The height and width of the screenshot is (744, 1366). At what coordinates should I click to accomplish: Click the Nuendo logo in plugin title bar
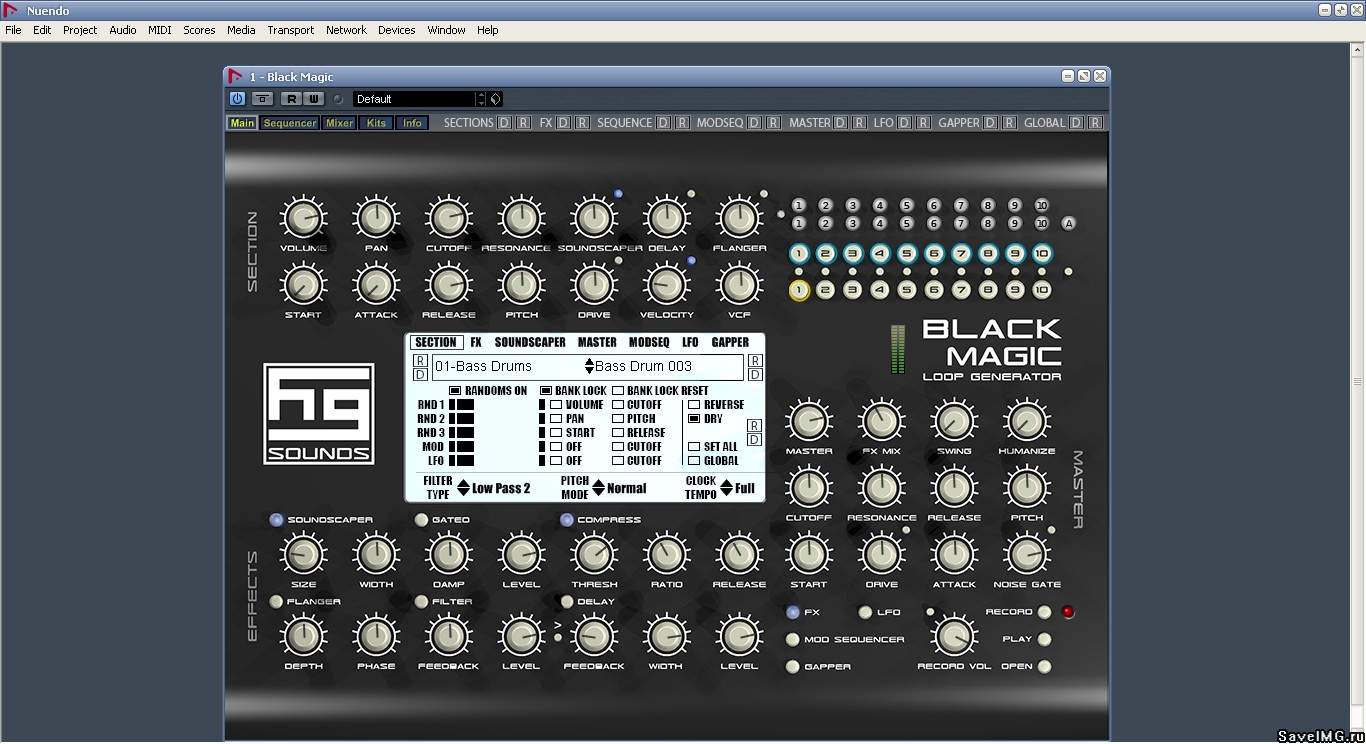click(x=235, y=76)
